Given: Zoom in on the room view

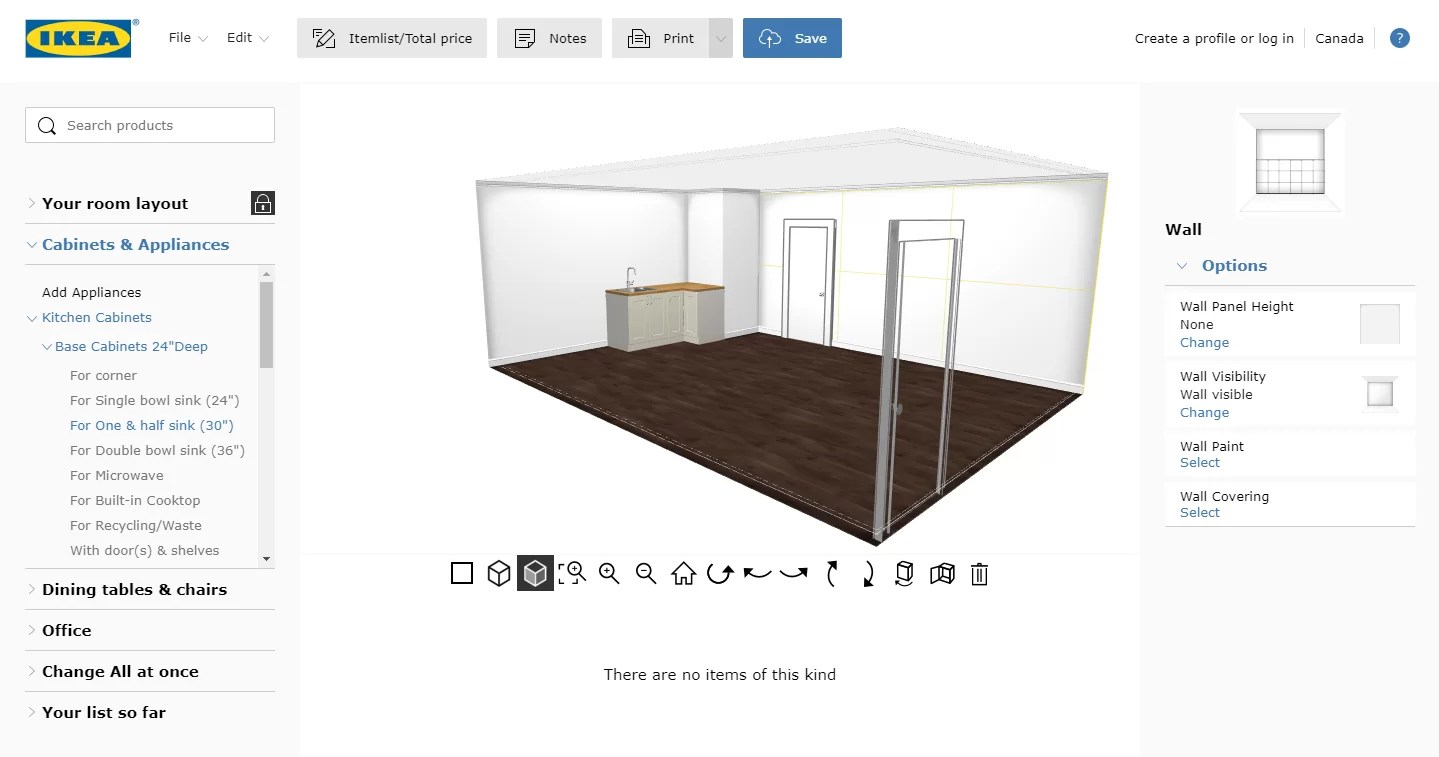Looking at the screenshot, I should tap(609, 573).
